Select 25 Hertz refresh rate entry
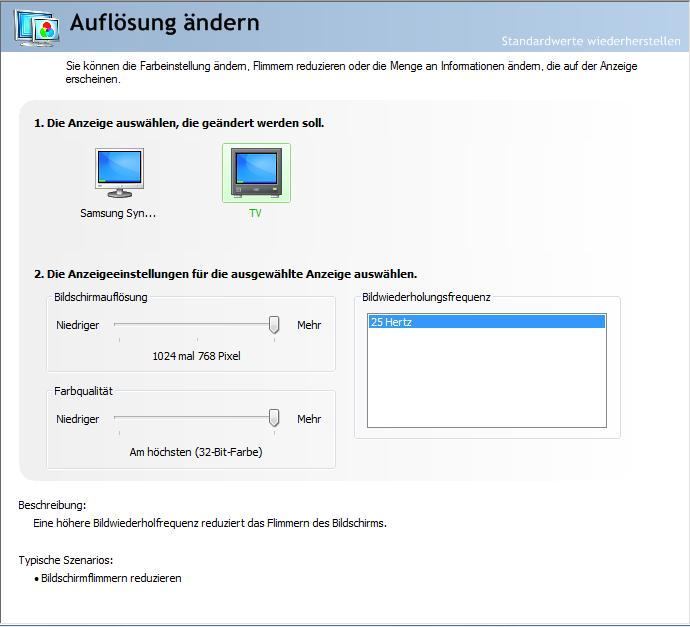The image size is (690, 627). click(x=487, y=322)
